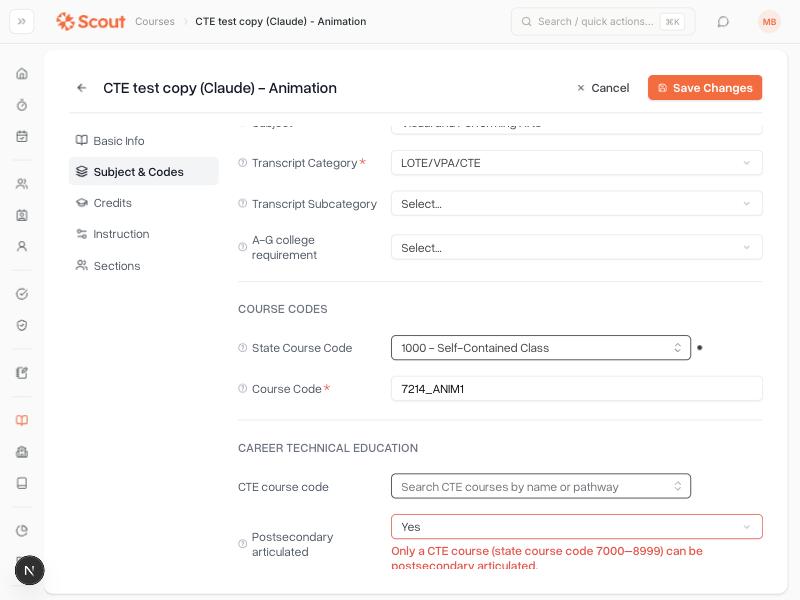Screen dimensions: 800x600
Task: Open the MB user avatar menu
Action: click(769, 21)
